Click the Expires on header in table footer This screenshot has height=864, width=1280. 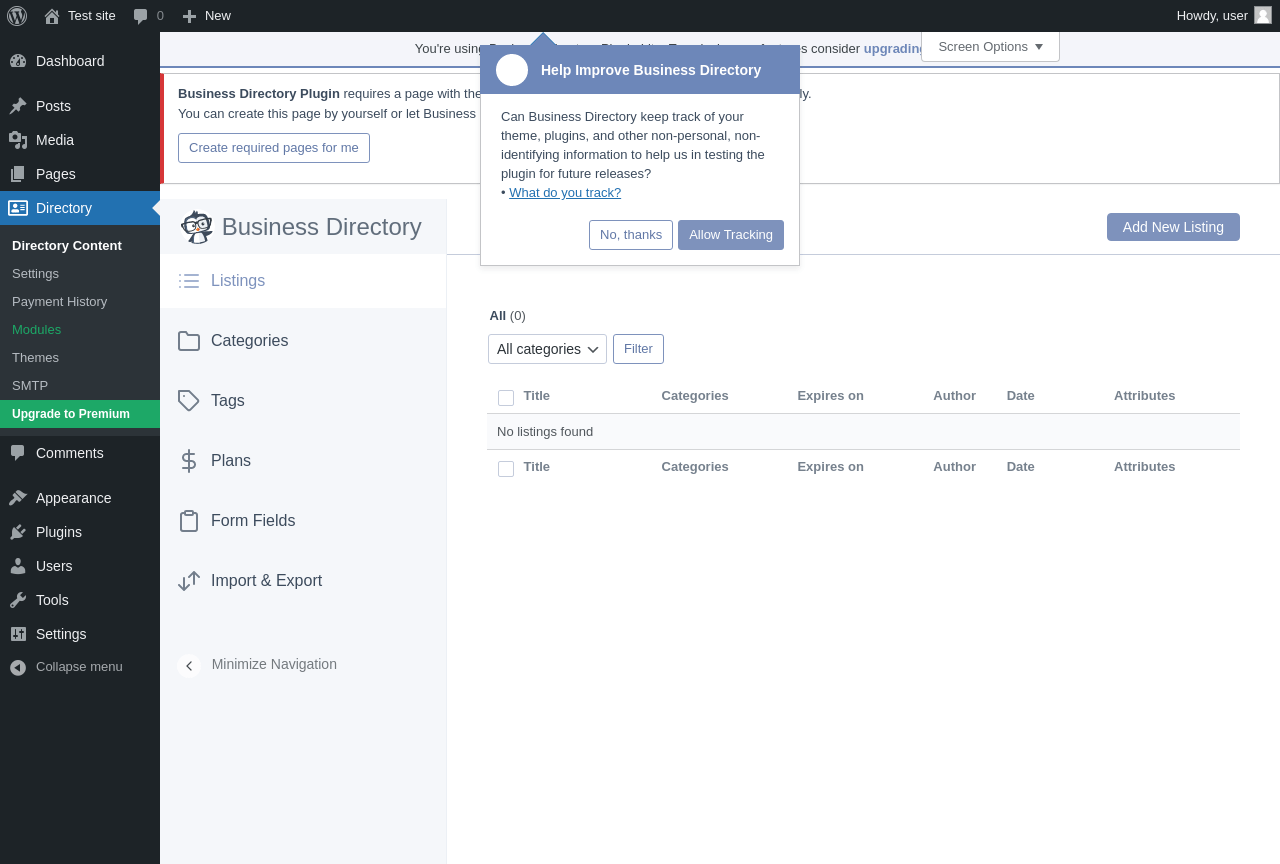(831, 467)
